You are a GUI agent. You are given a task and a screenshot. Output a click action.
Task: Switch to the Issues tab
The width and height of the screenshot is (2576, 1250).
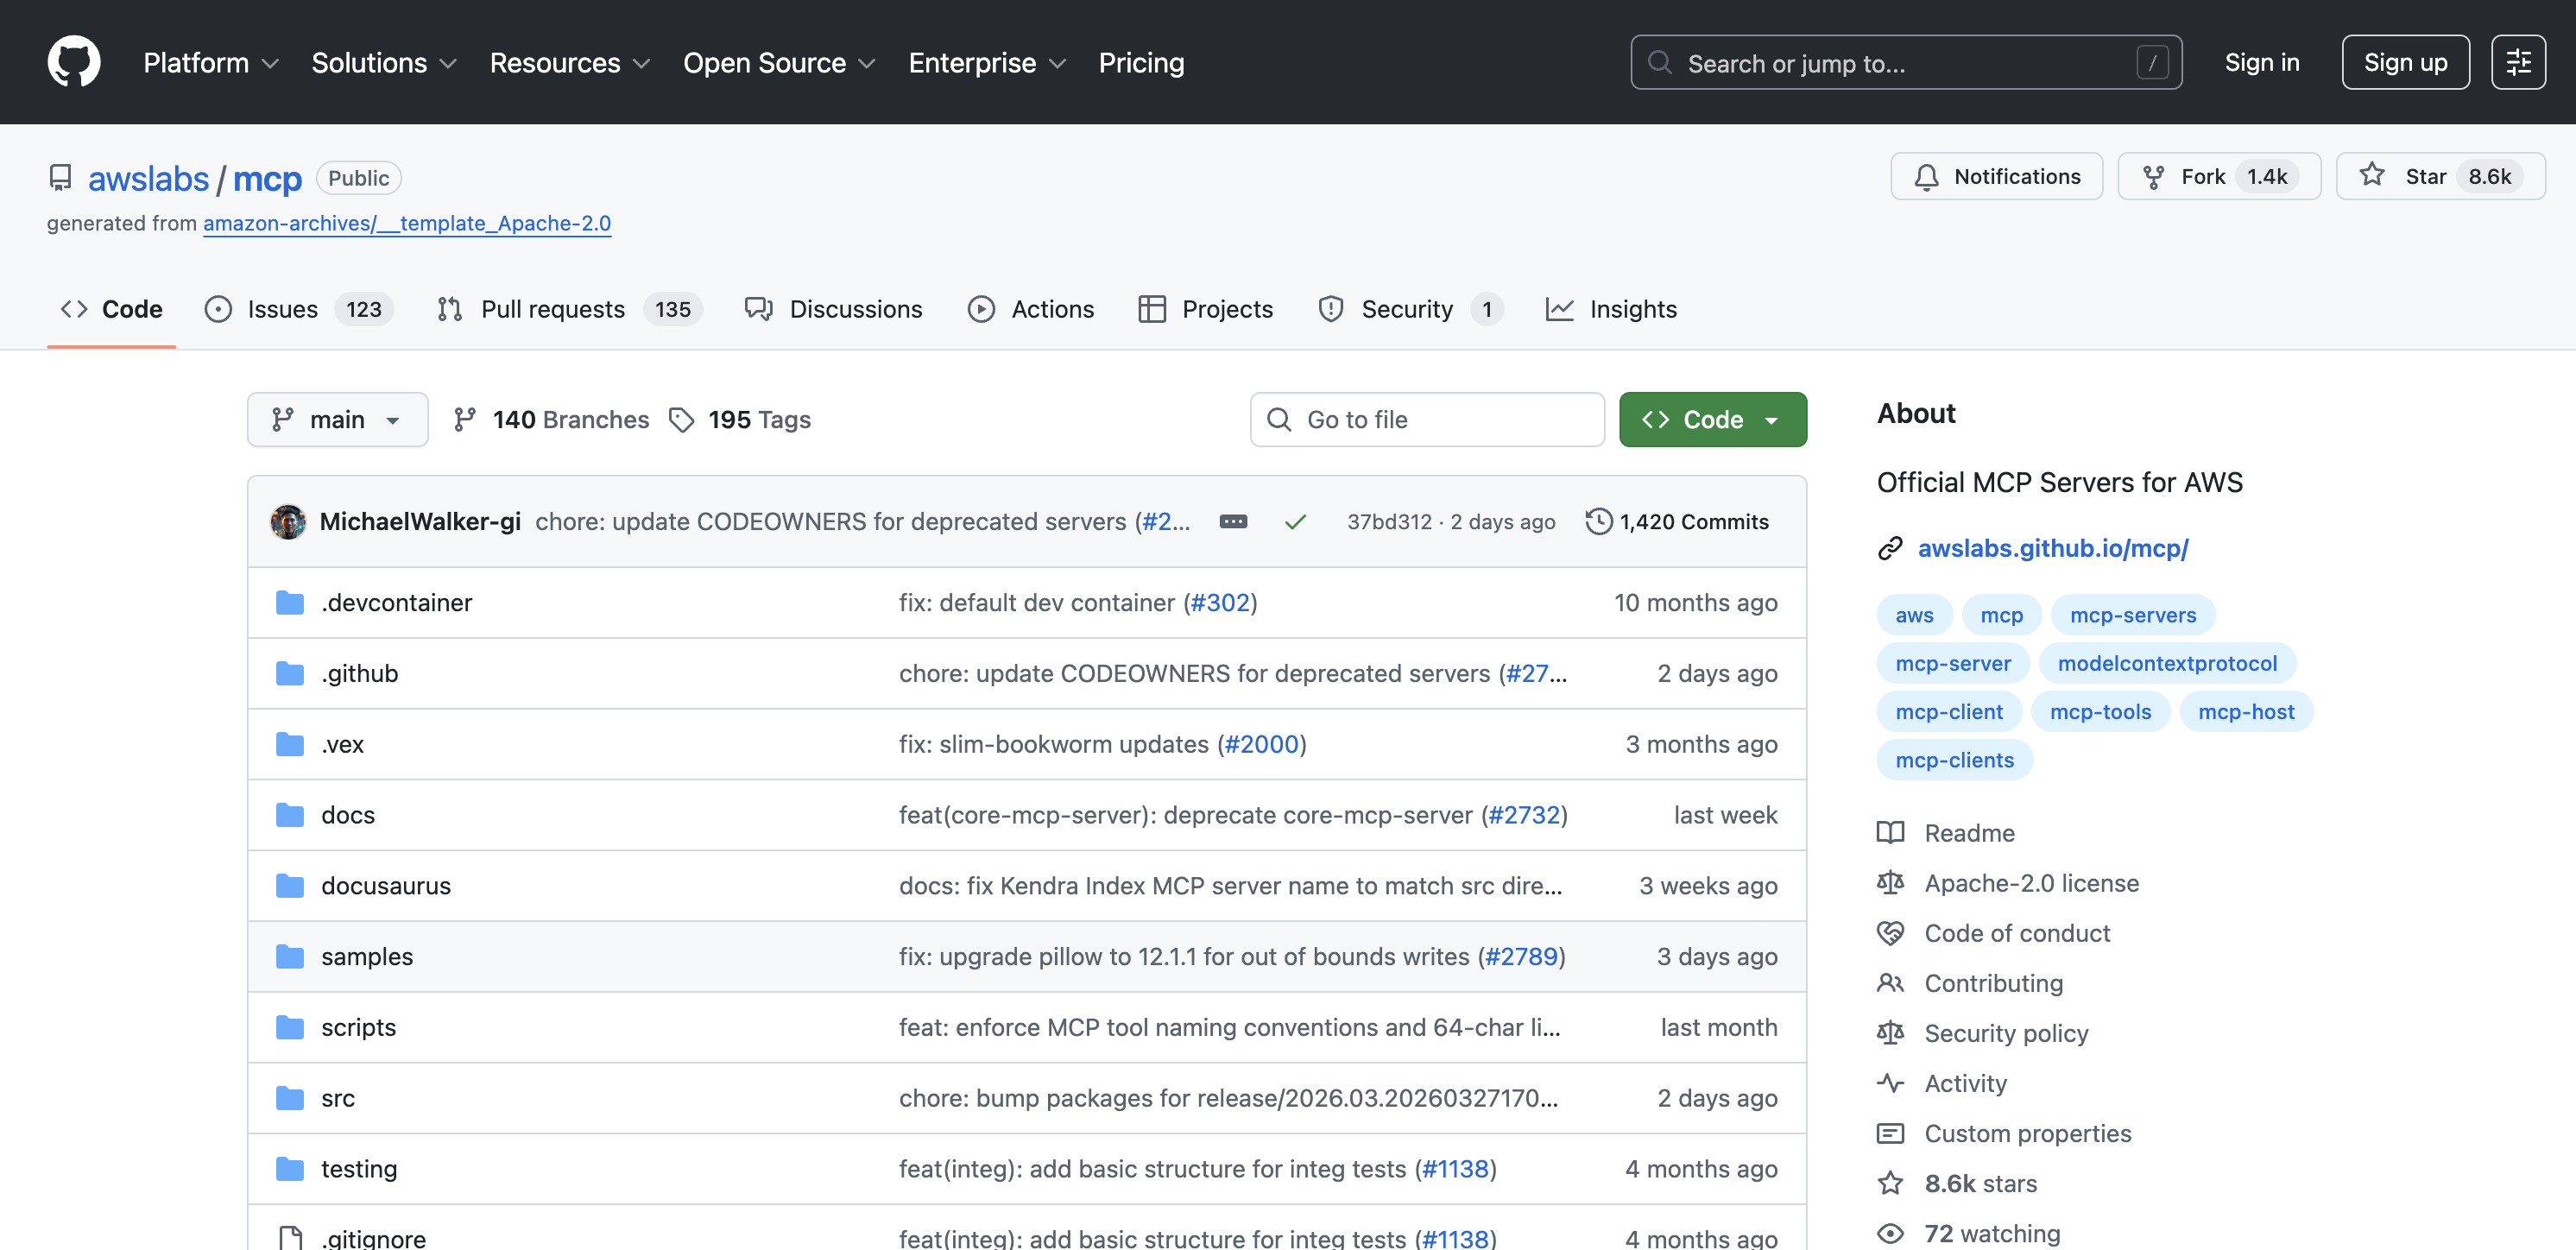point(298,309)
